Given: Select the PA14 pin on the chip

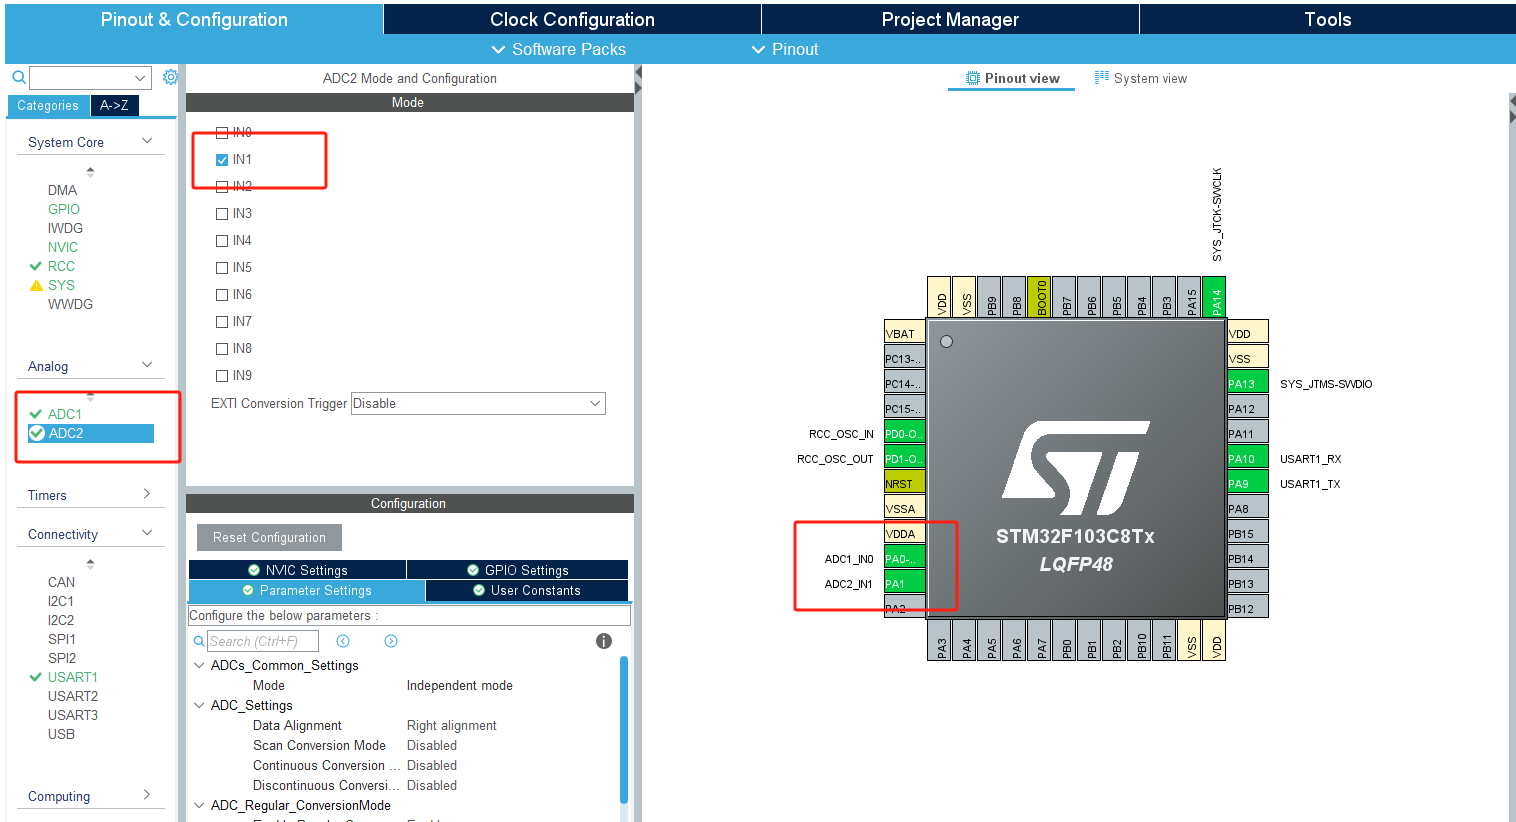Looking at the screenshot, I should [1215, 297].
